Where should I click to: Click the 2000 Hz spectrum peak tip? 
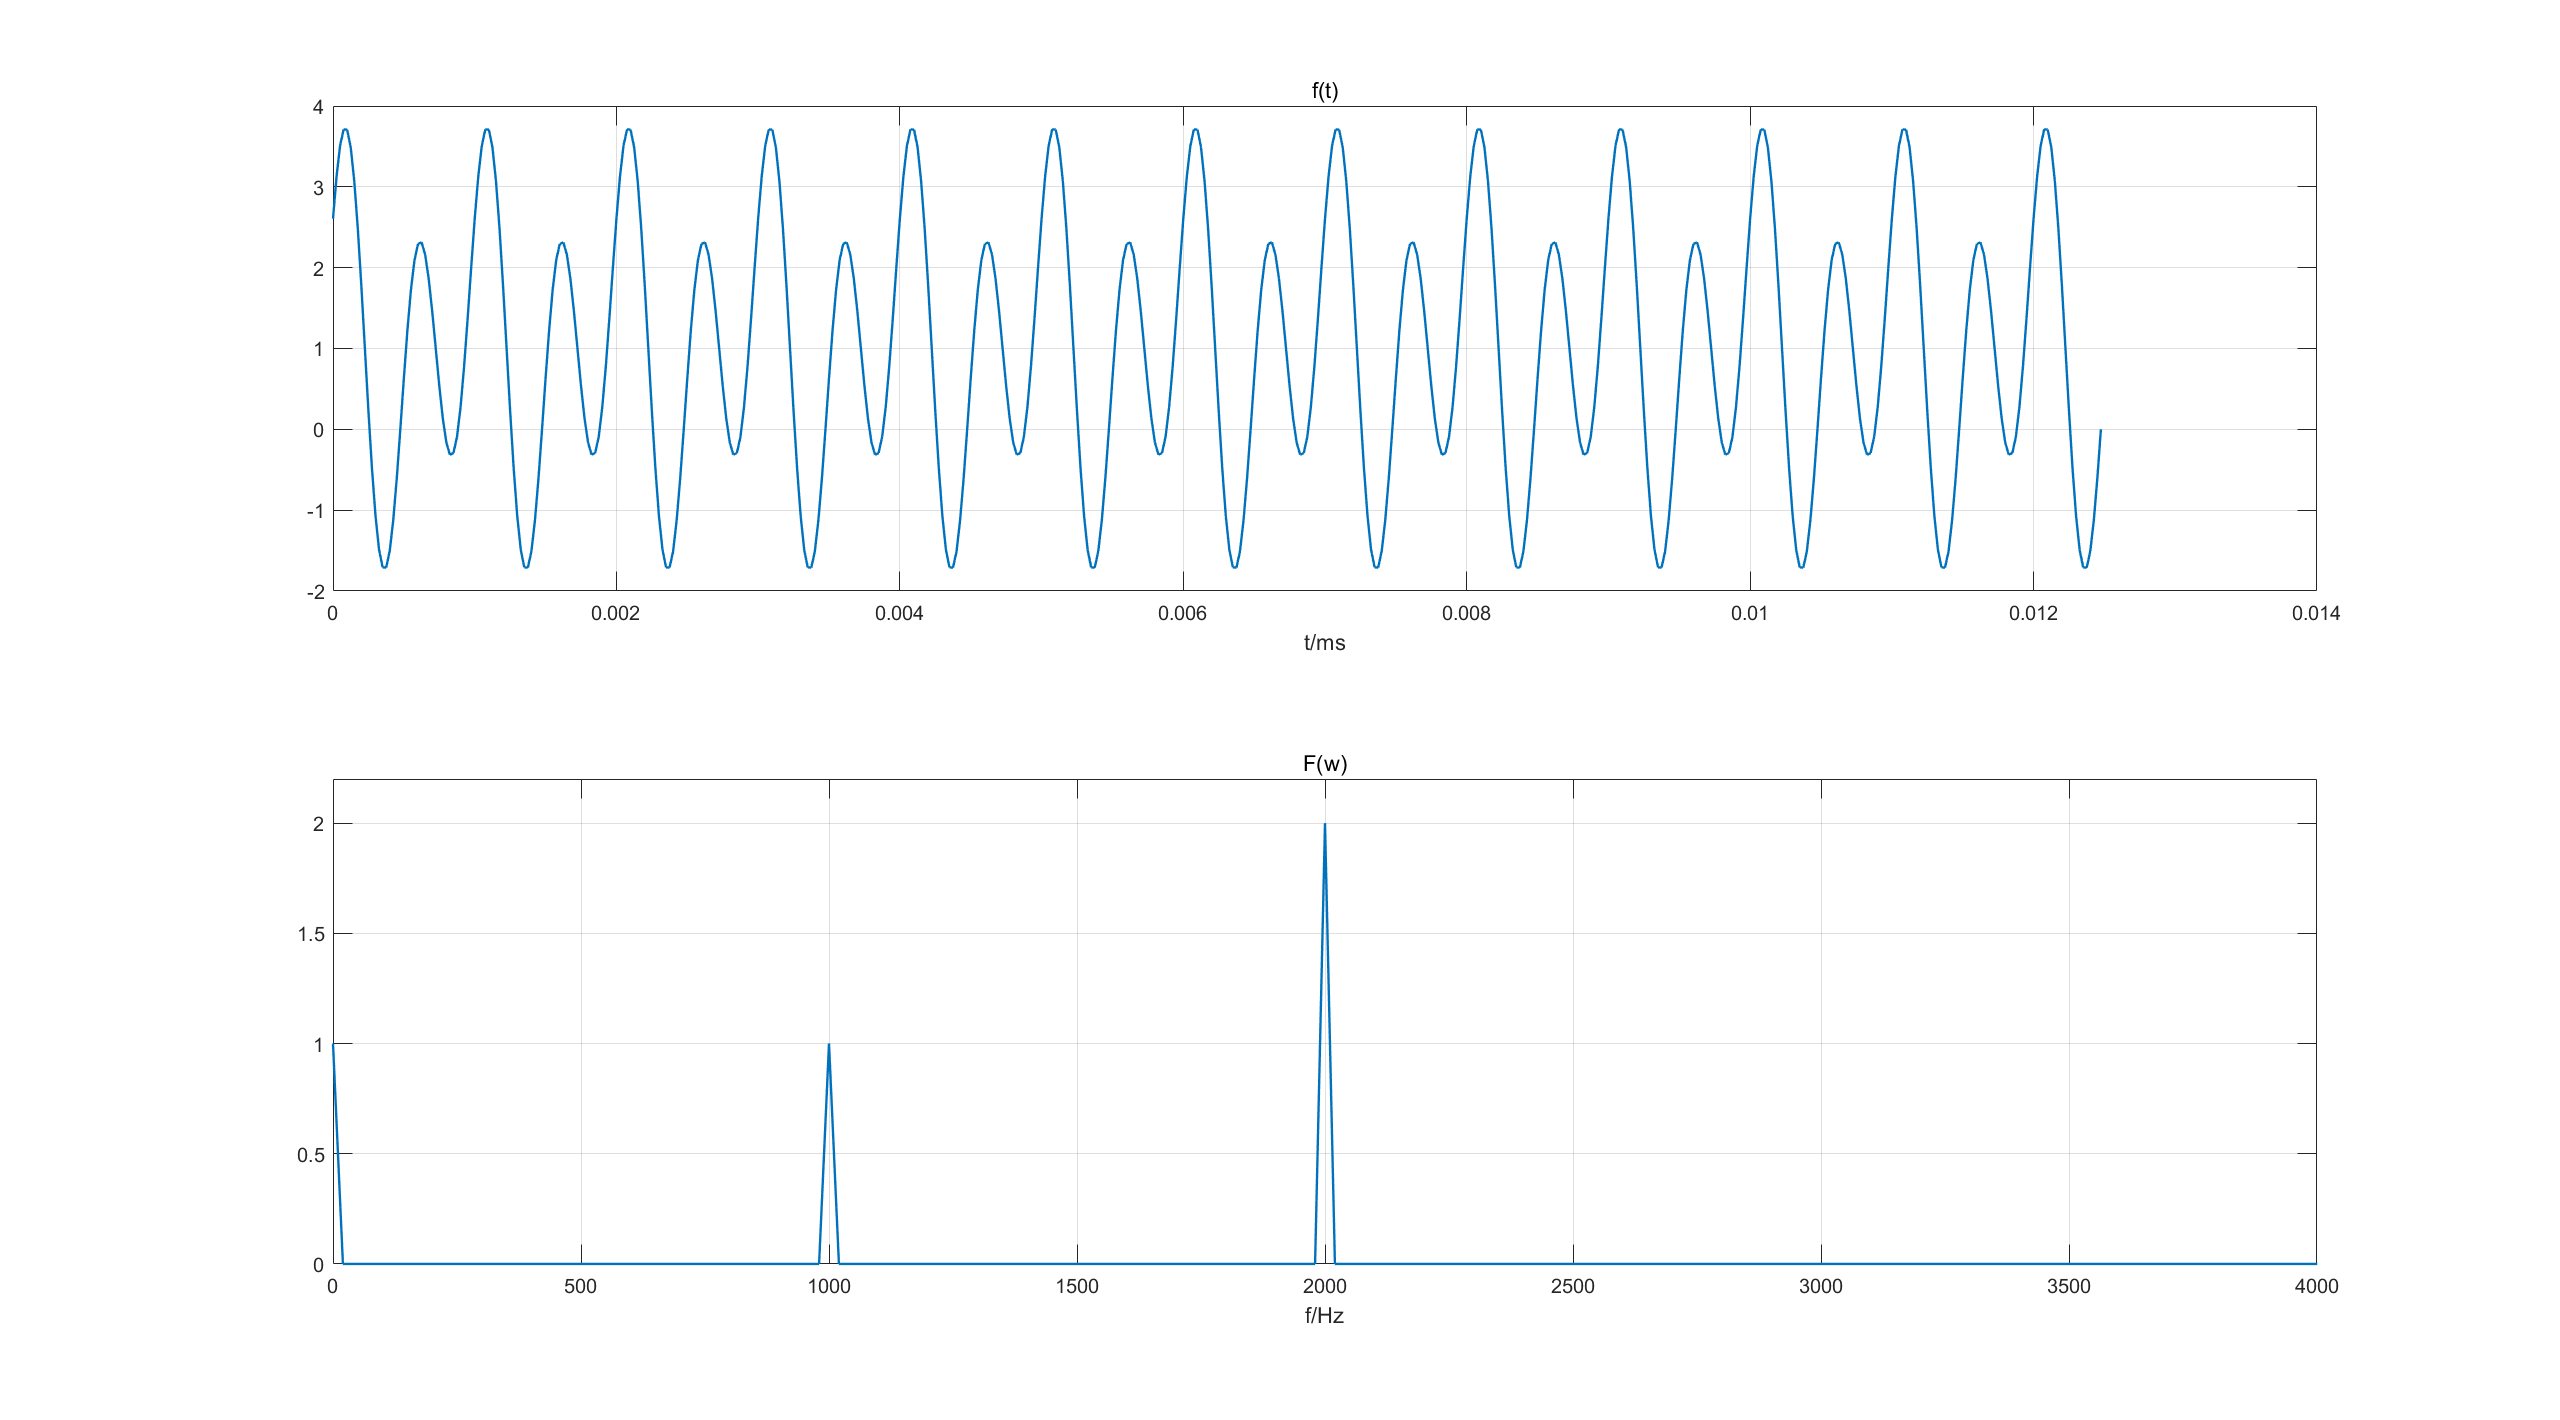click(x=1325, y=826)
